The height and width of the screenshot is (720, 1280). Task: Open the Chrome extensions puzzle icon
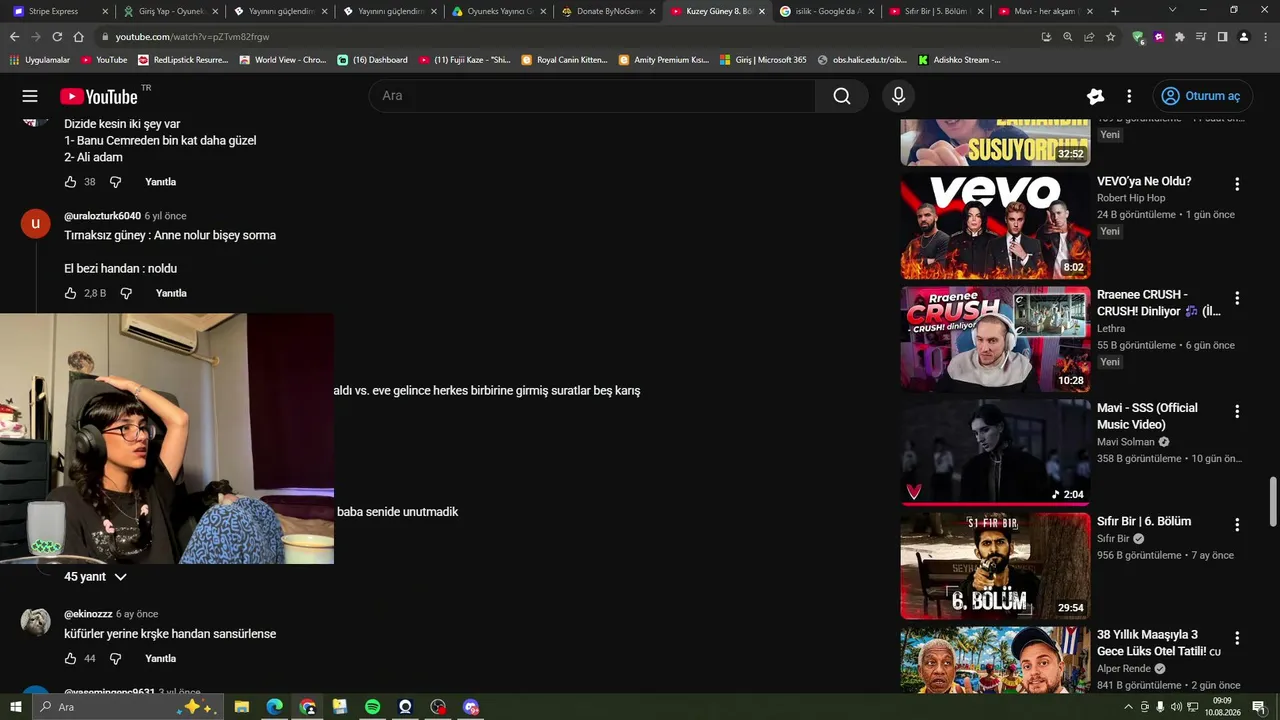pos(1180,37)
